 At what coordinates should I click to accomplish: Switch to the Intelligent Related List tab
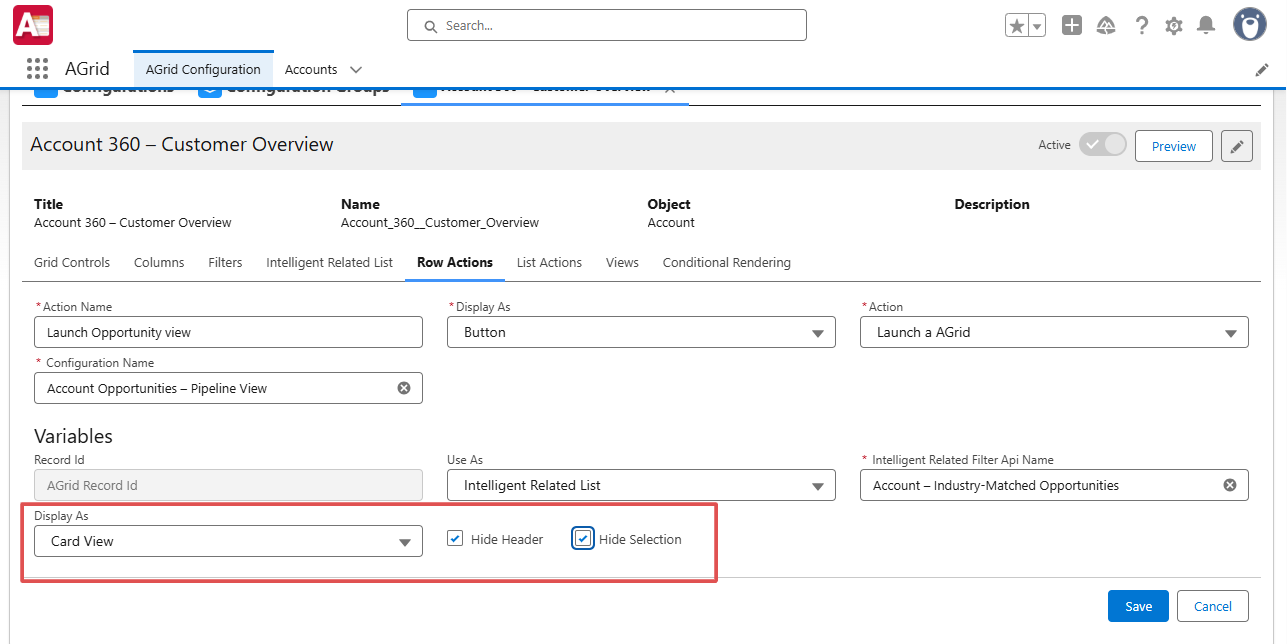pyautogui.click(x=329, y=262)
